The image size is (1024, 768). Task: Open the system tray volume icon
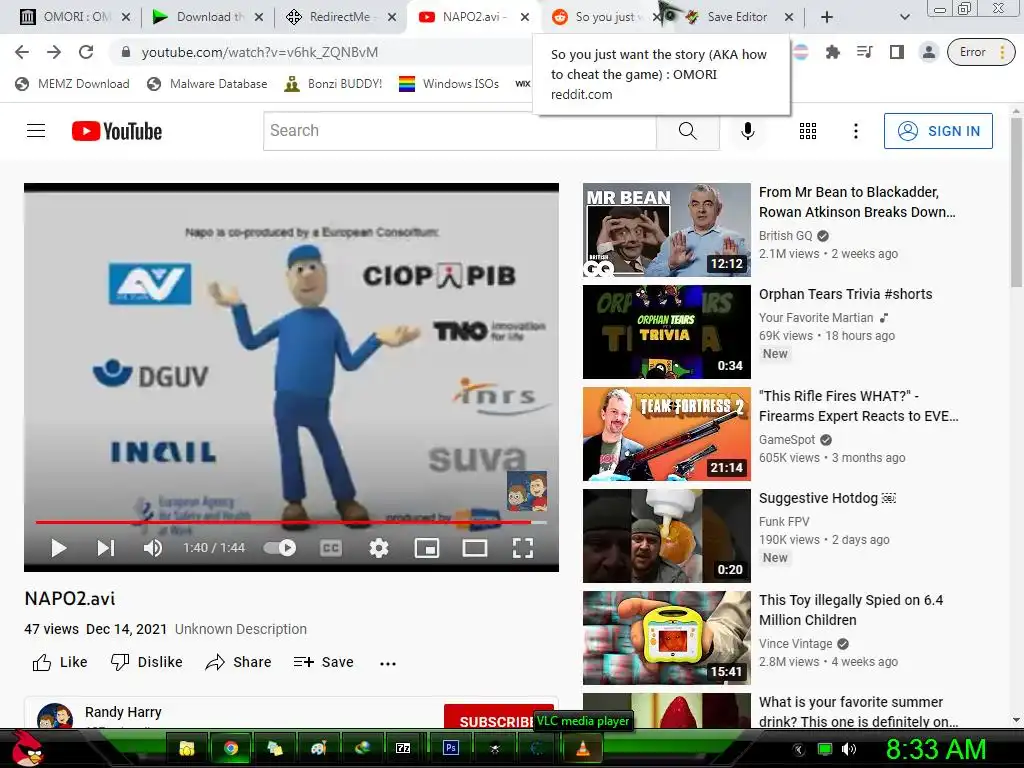tap(848, 749)
